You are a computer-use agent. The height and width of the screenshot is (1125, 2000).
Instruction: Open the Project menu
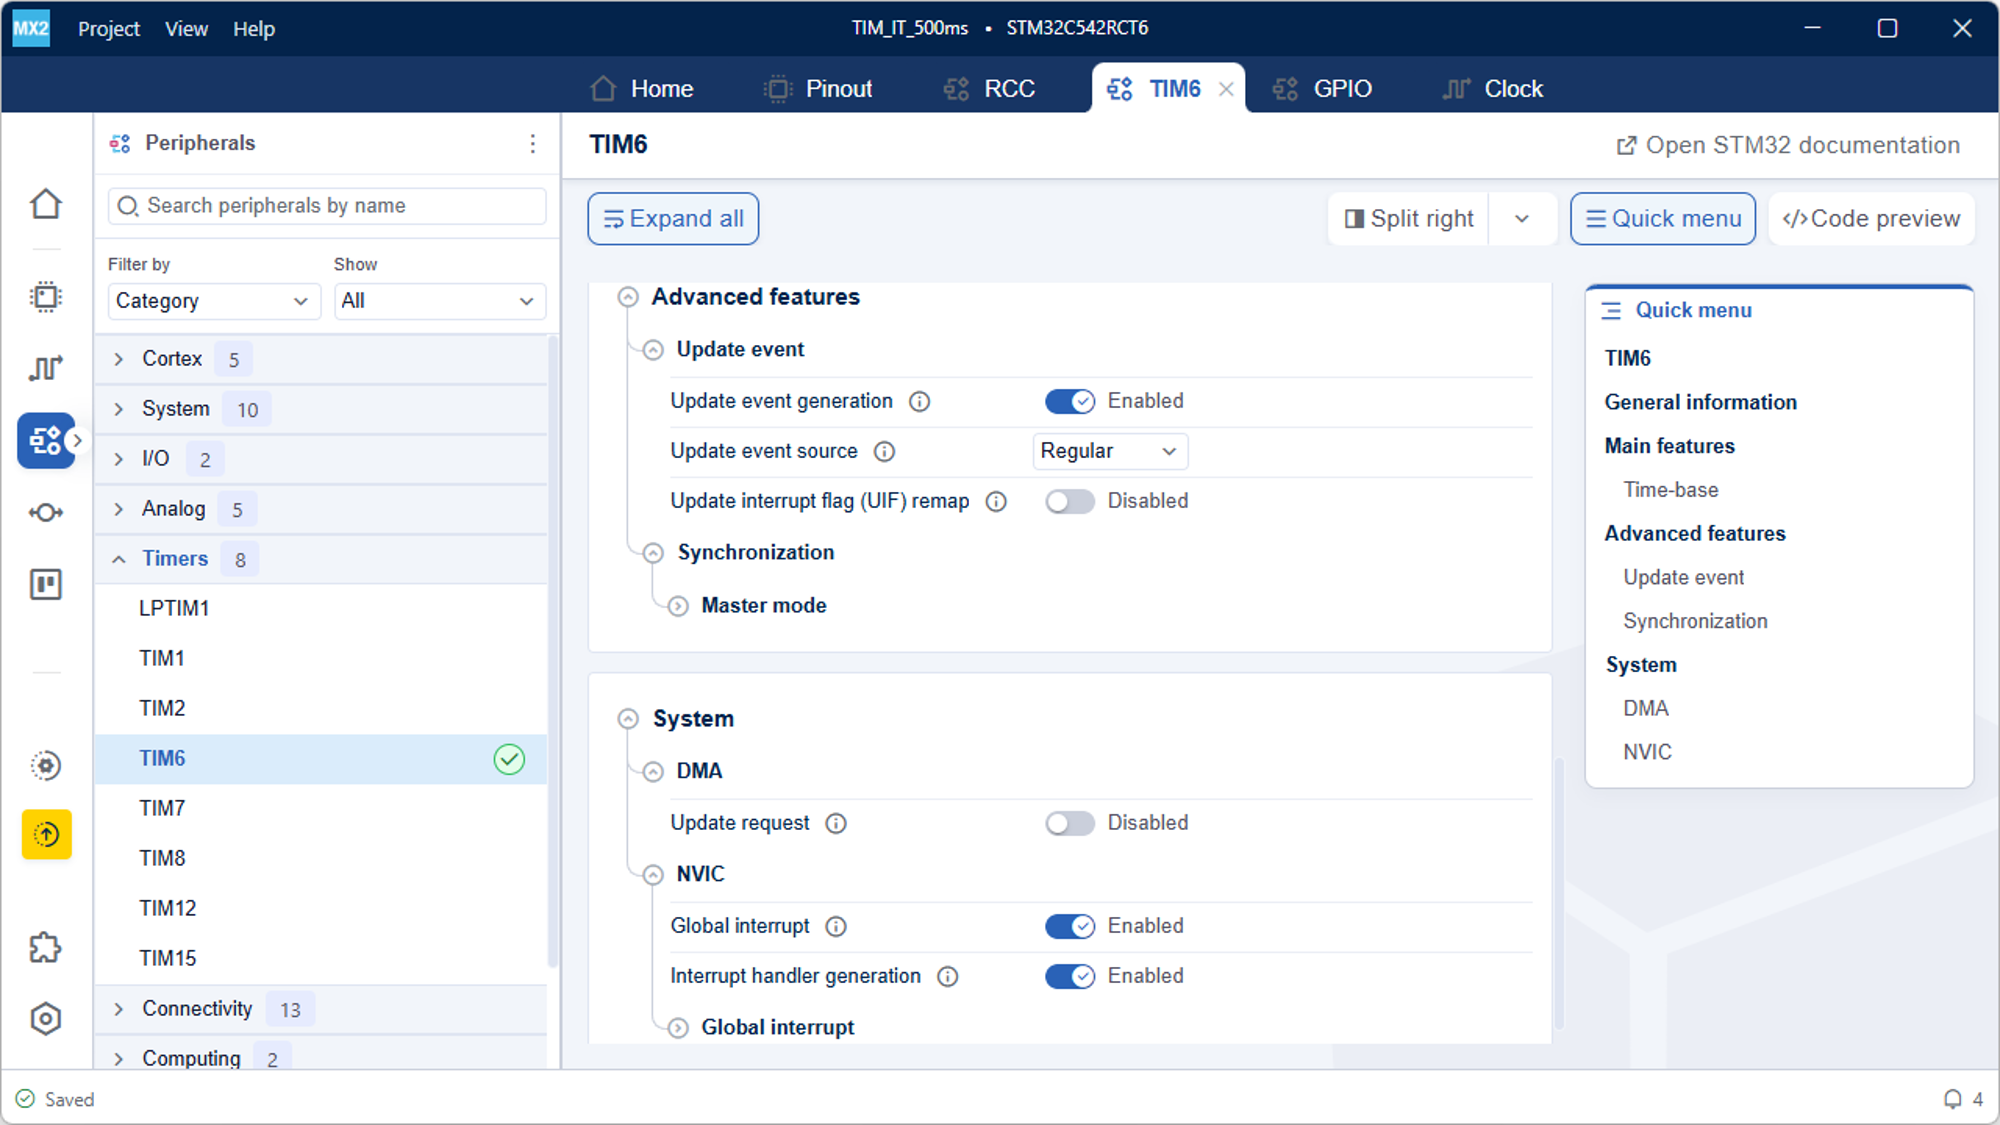click(x=109, y=29)
